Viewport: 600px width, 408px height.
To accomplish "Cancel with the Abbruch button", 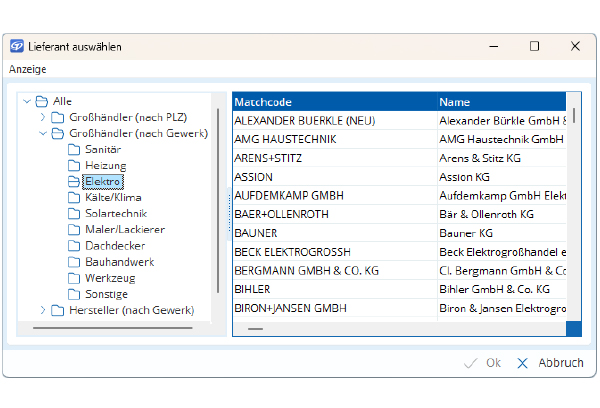I will tap(550, 363).
